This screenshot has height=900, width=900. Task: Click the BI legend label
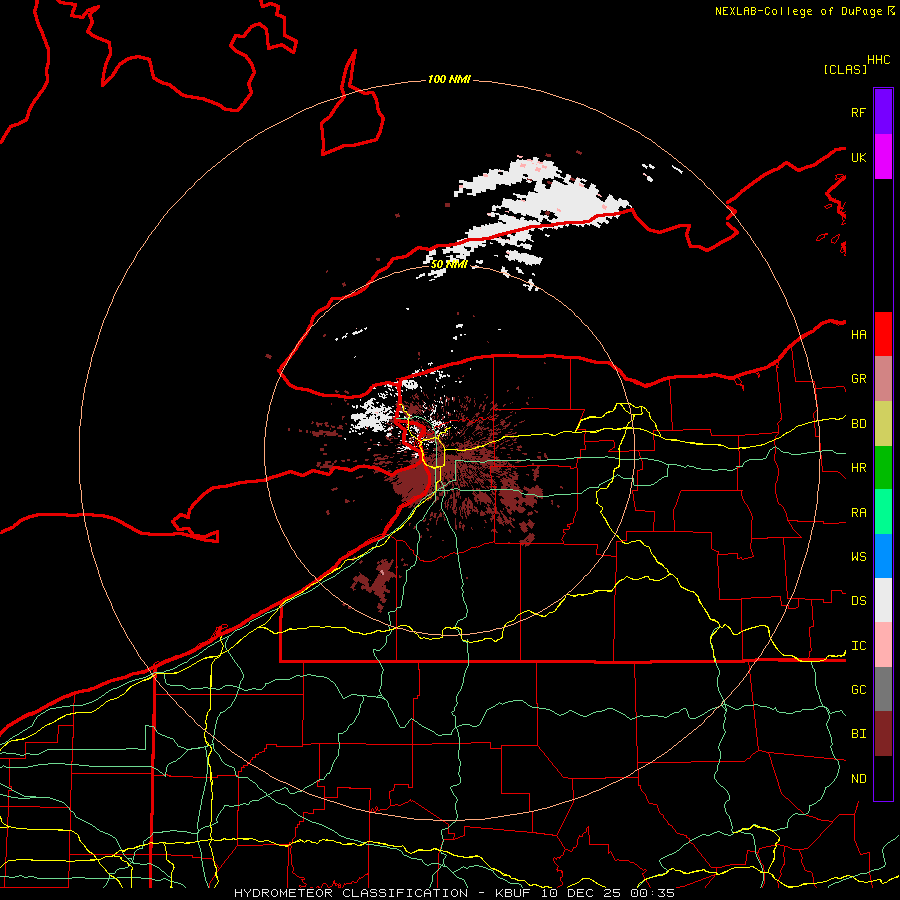click(x=858, y=734)
